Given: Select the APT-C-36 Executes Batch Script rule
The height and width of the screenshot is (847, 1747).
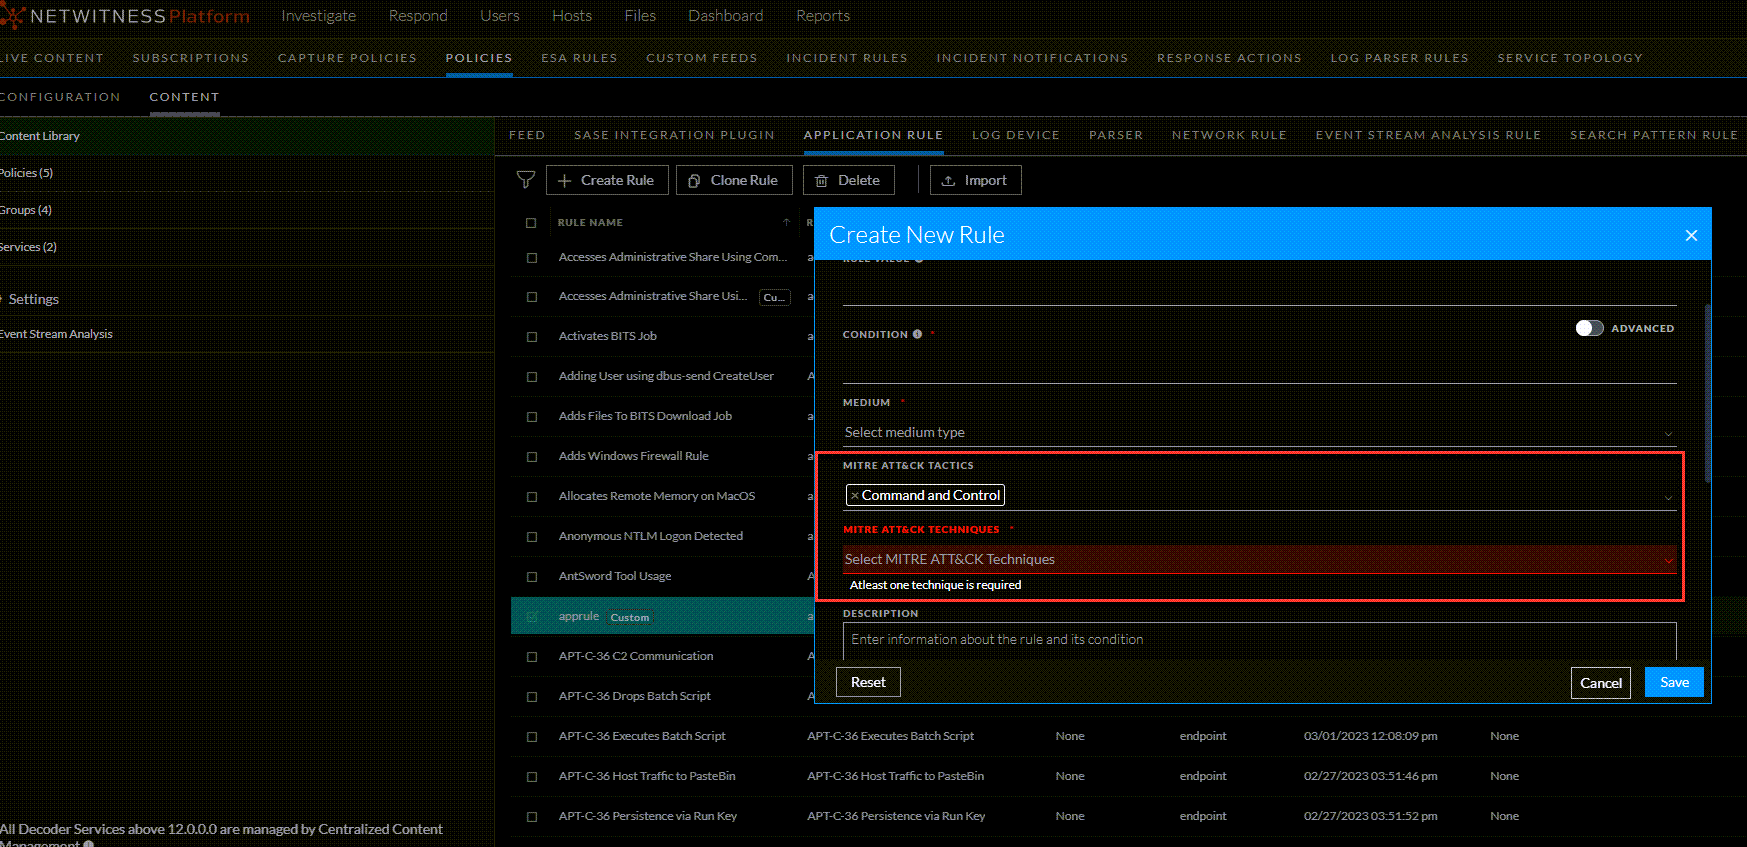Looking at the screenshot, I should pyautogui.click(x=642, y=736).
